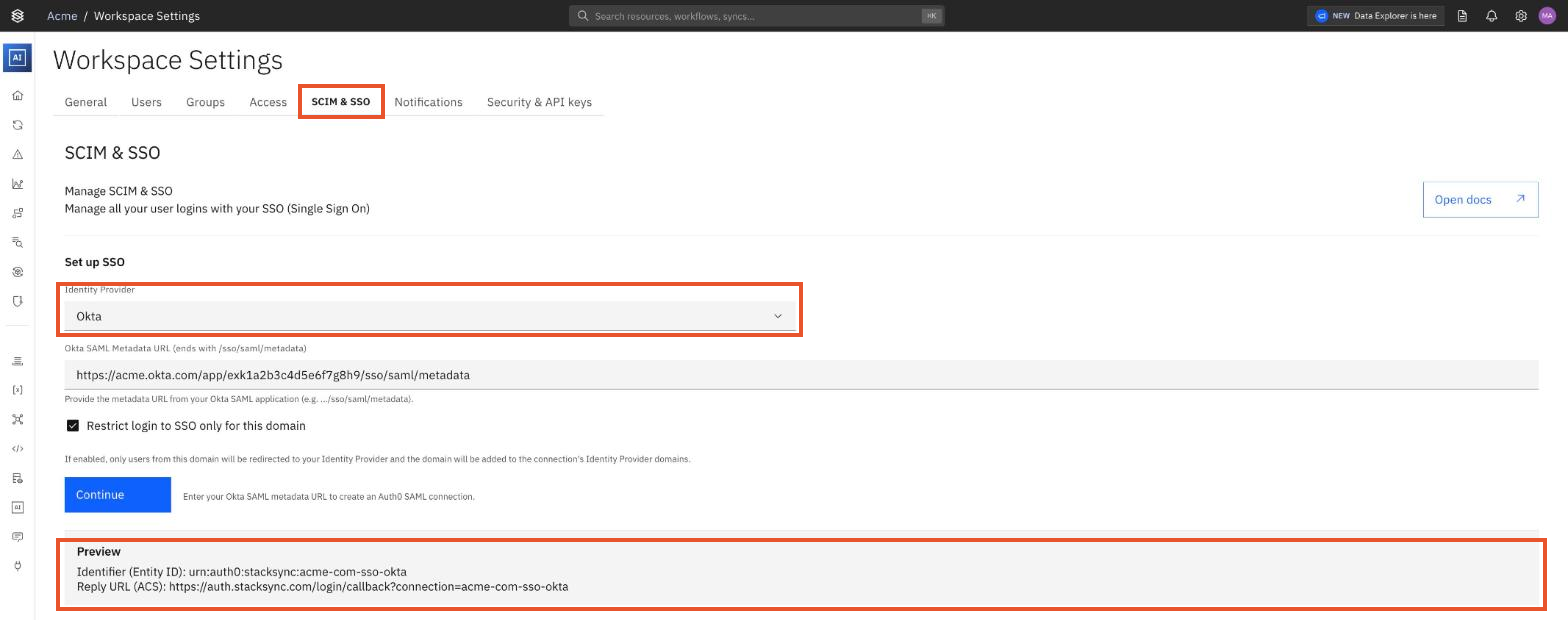
Task: Open the chat message icon in sidebar
Action: point(17,537)
